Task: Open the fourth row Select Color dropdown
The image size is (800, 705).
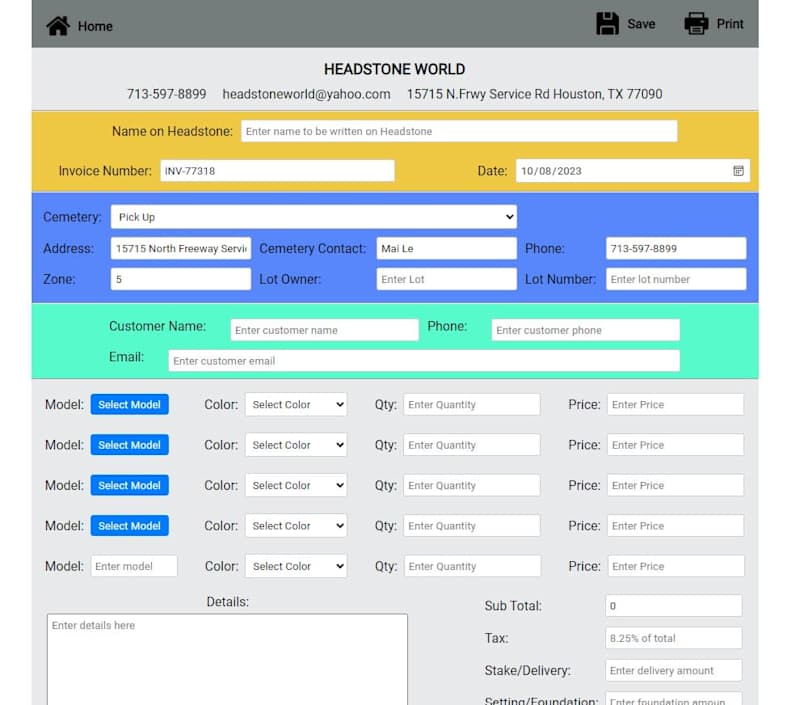Action: (x=296, y=525)
